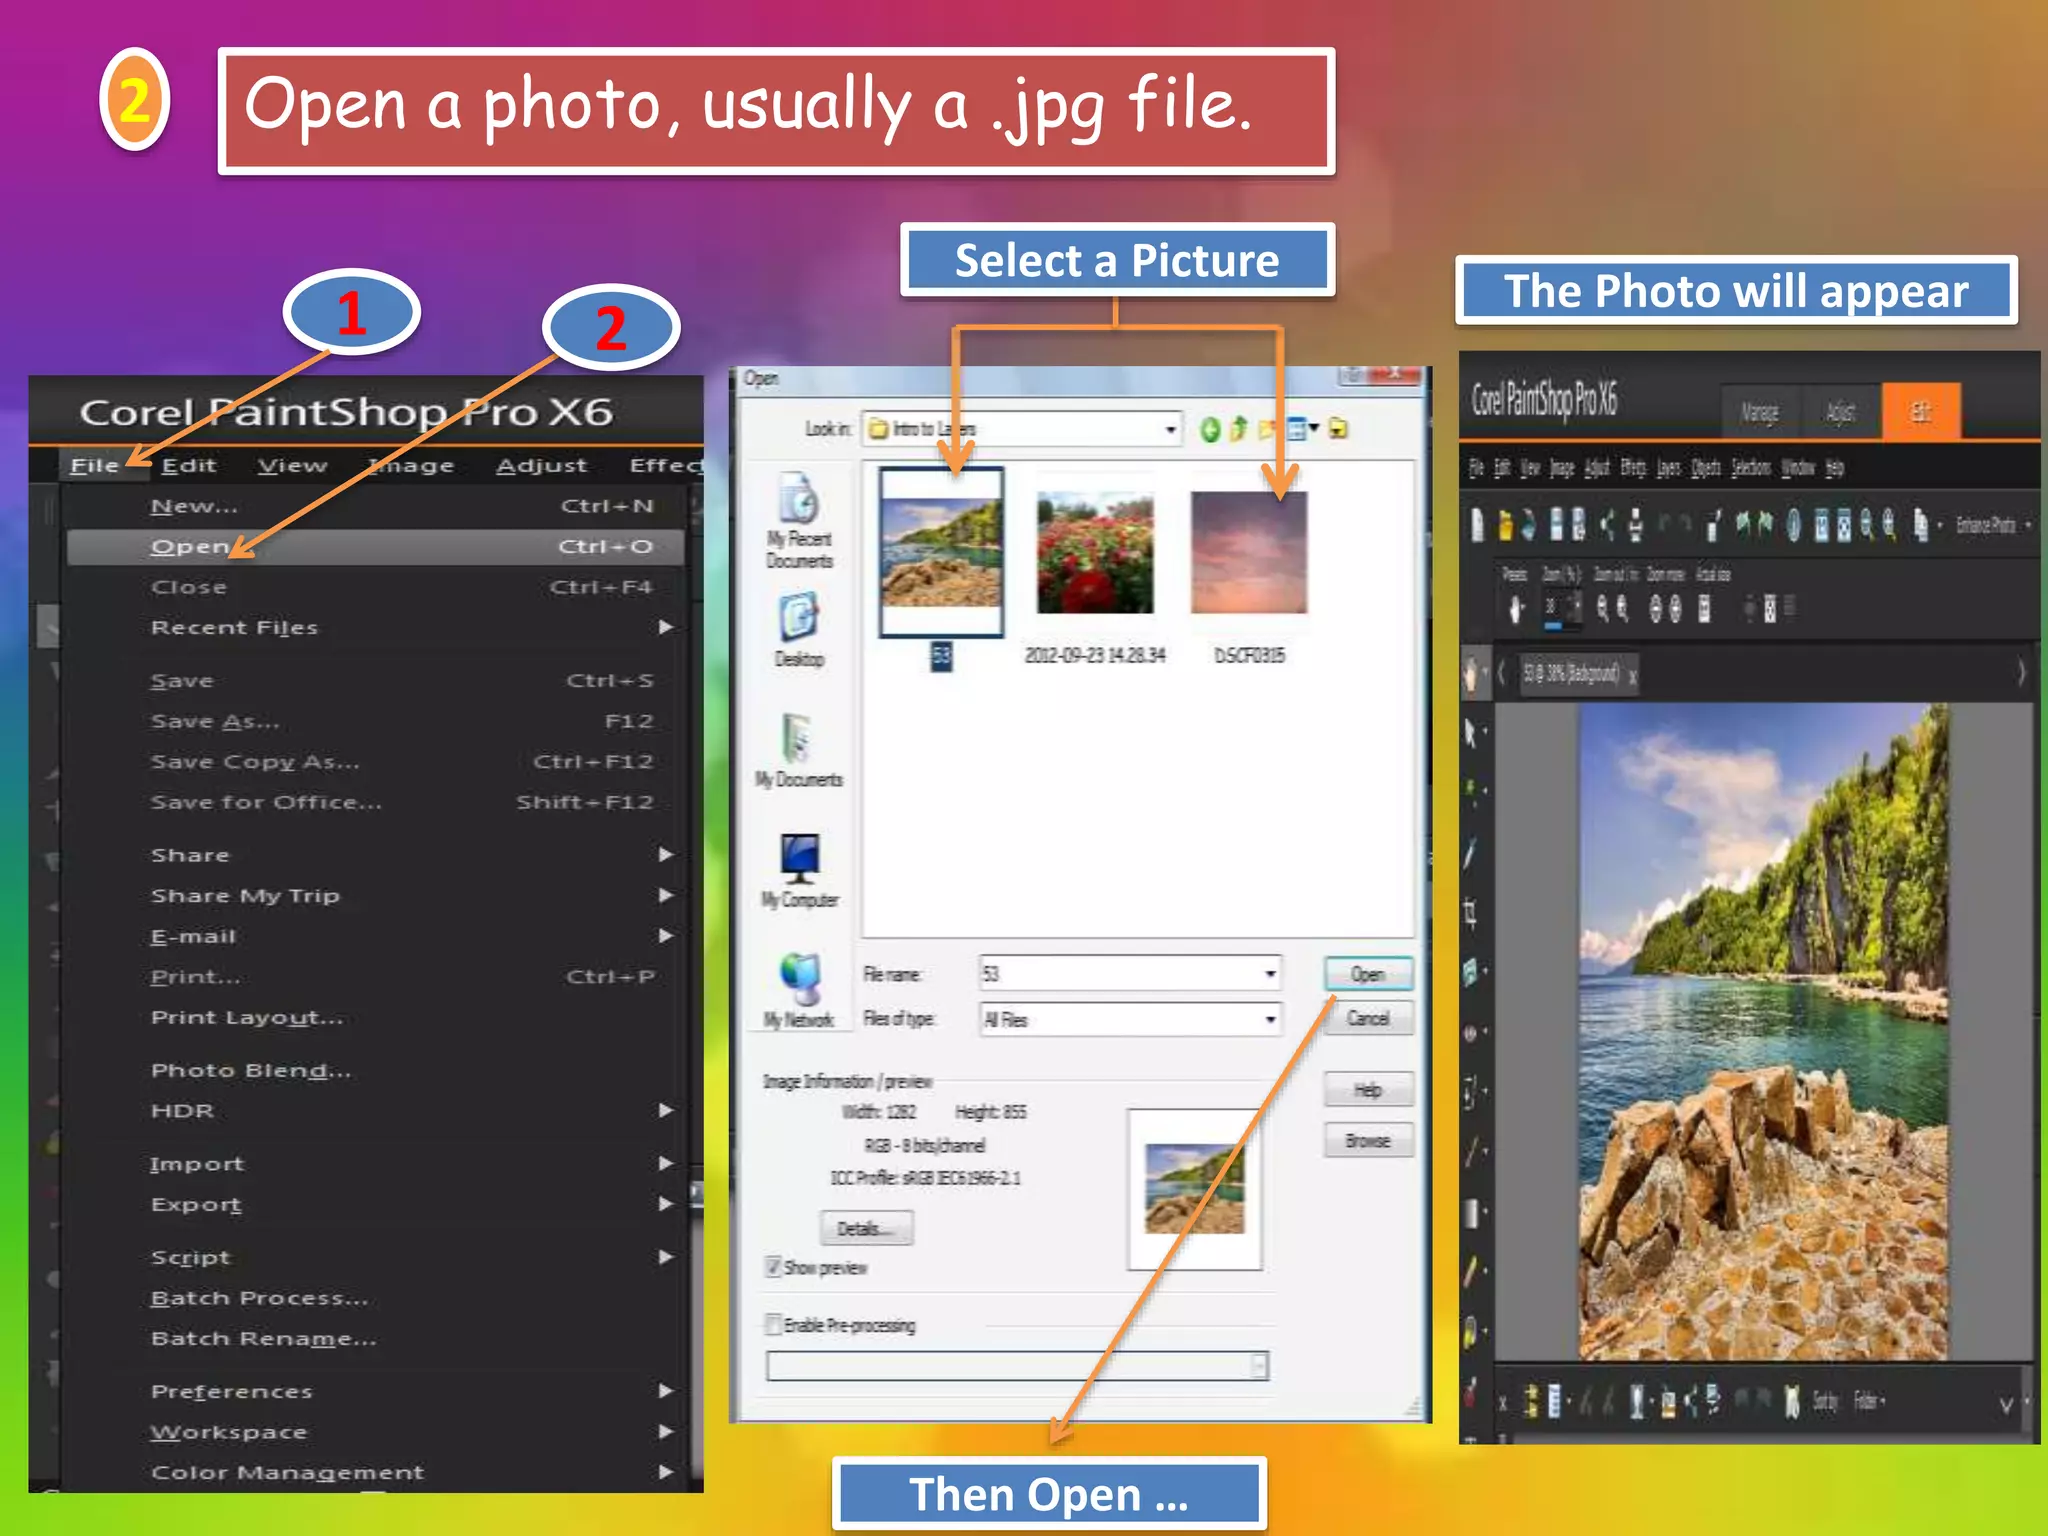The height and width of the screenshot is (1536, 2048).
Task: Click the Redo arrow in the PaintShop toolbar
Action: pyautogui.click(x=1687, y=524)
